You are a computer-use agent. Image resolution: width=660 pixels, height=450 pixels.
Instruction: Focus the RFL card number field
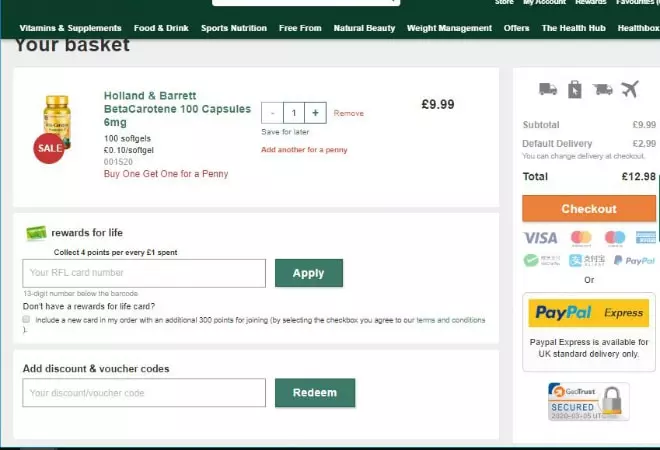pyautogui.click(x=144, y=273)
